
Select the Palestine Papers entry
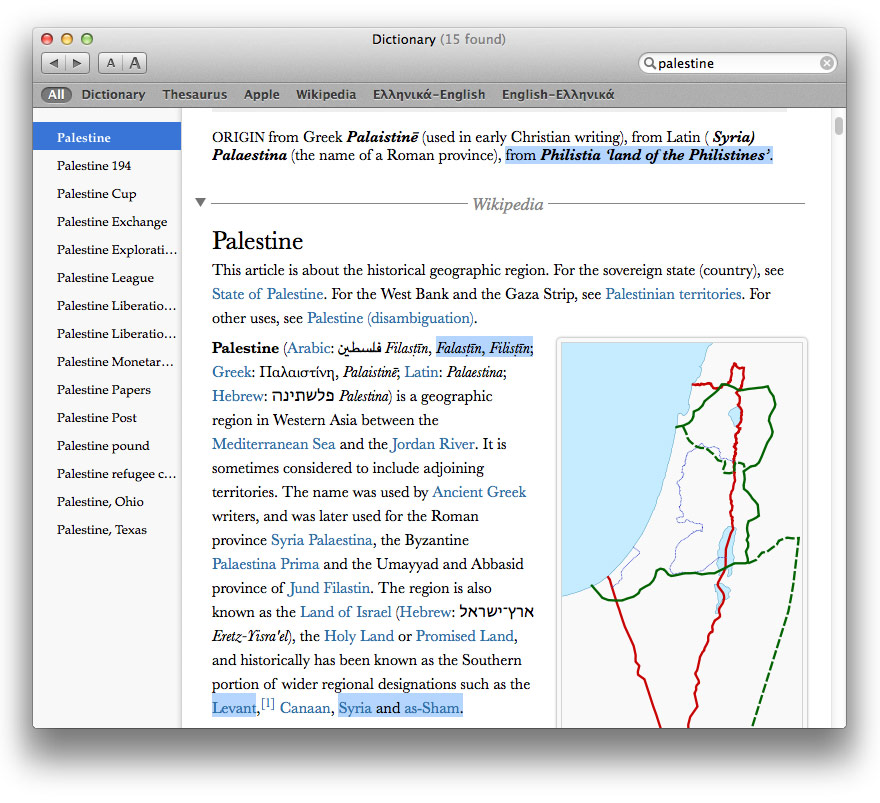[107, 389]
